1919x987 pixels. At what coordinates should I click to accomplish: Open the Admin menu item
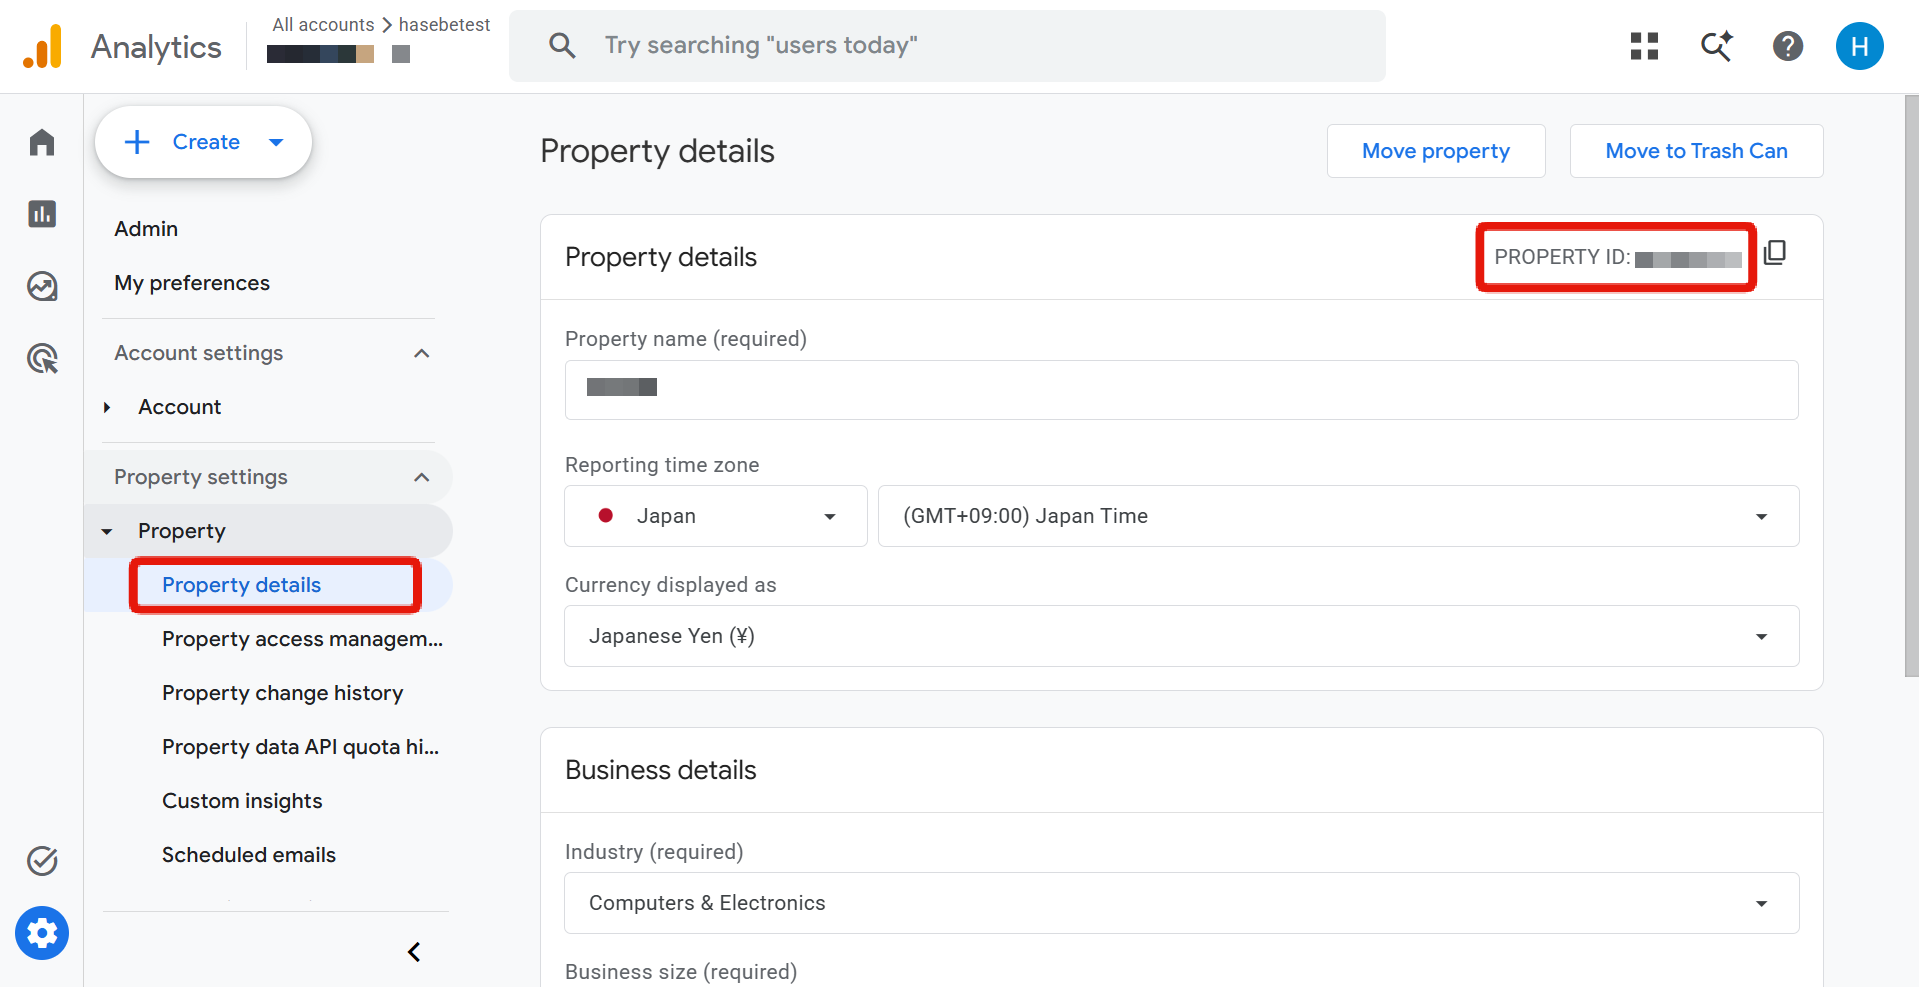point(146,229)
